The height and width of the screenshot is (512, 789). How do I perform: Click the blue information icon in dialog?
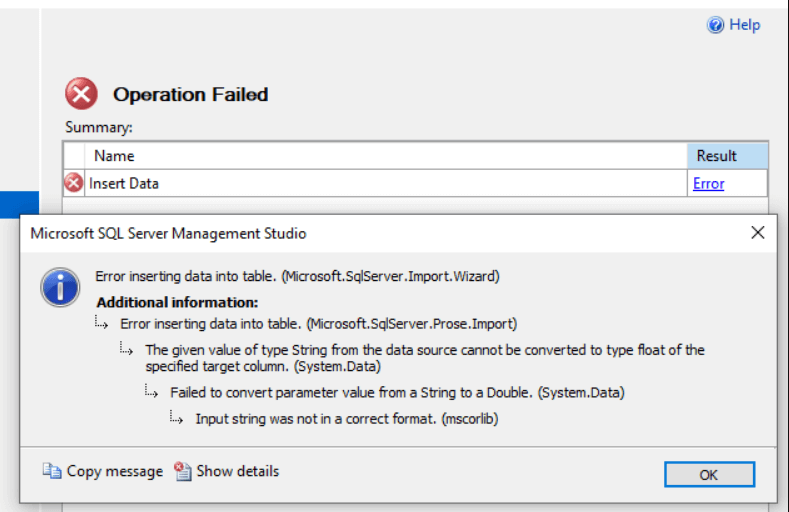tap(60, 287)
